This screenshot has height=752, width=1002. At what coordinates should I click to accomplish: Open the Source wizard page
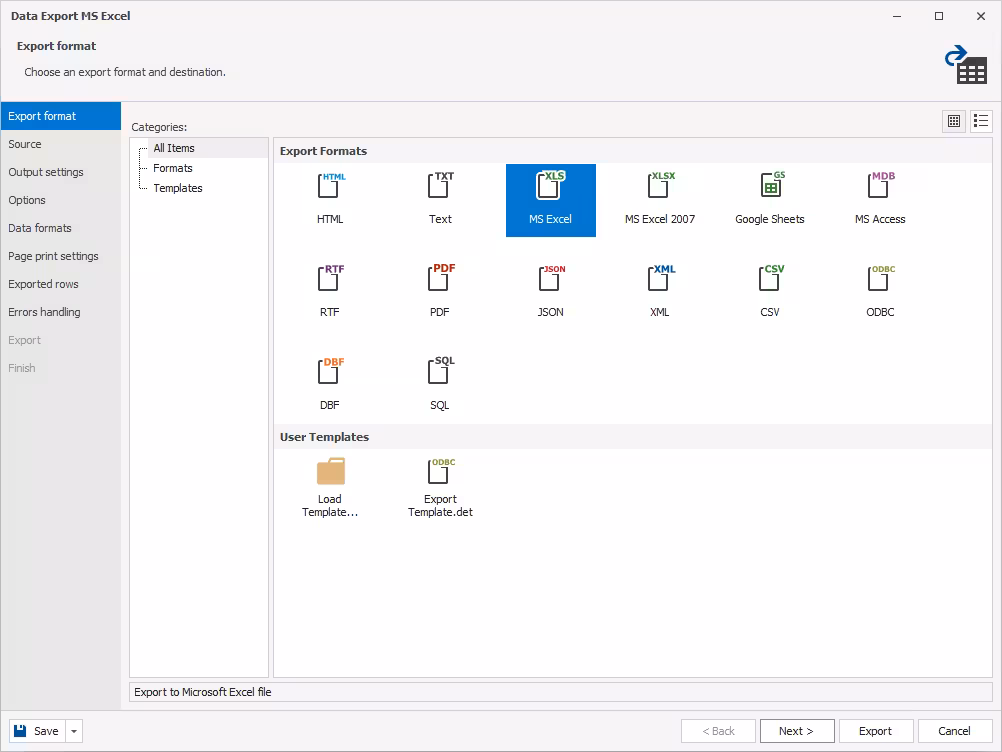(x=61, y=144)
